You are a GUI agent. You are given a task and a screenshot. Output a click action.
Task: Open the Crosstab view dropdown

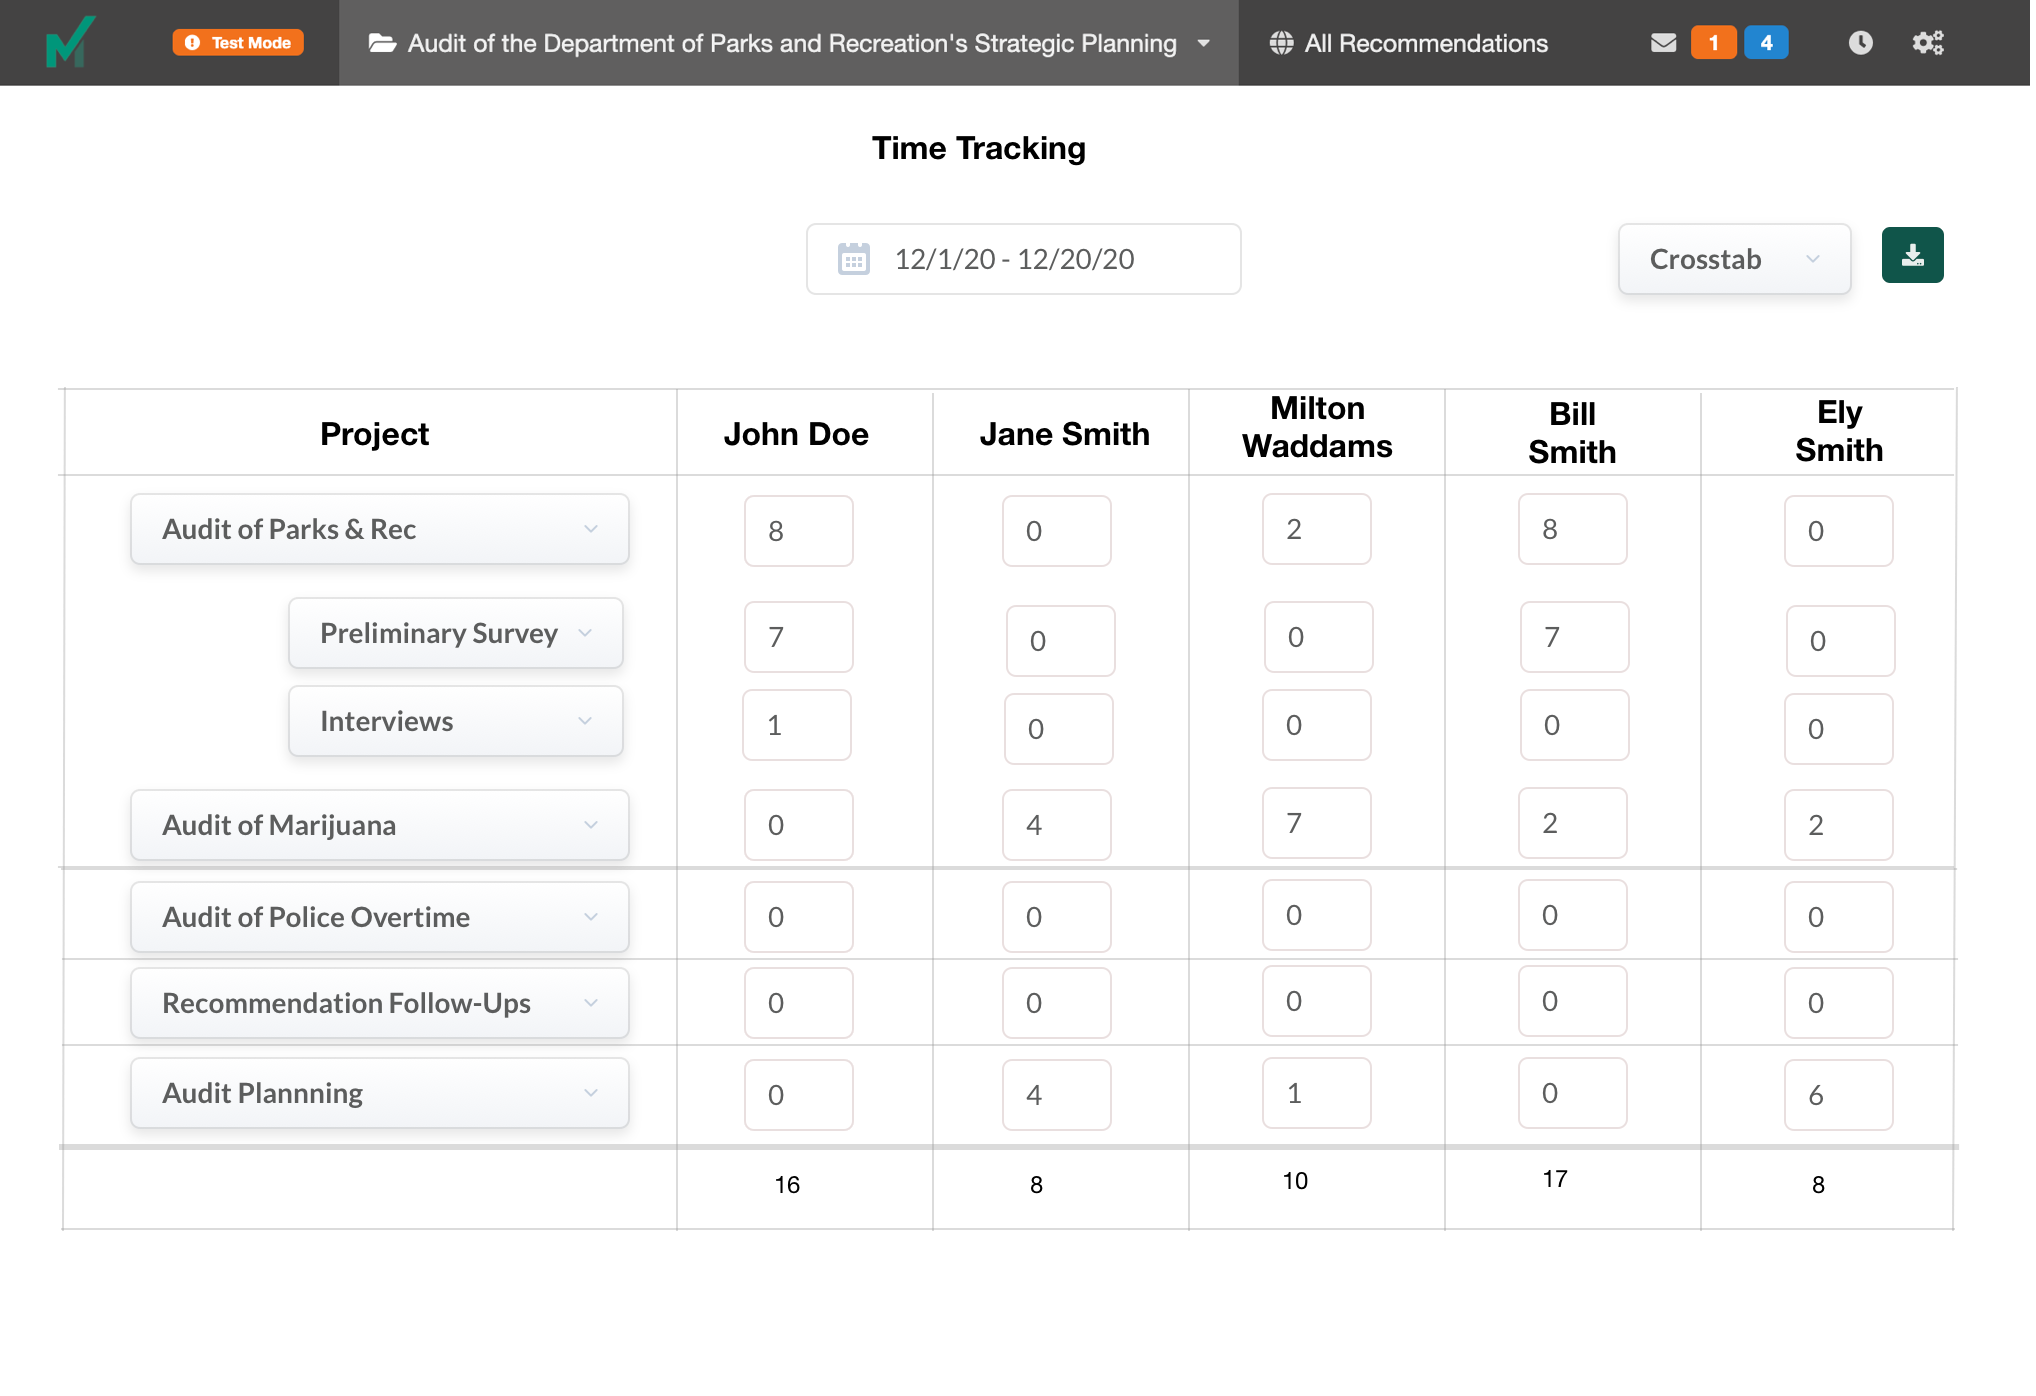point(1733,259)
